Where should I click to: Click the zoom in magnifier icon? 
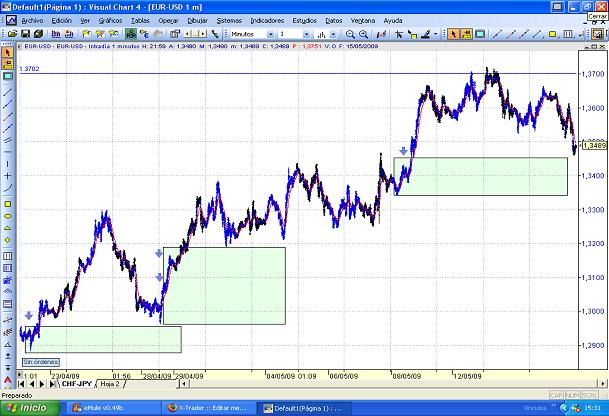363,34
